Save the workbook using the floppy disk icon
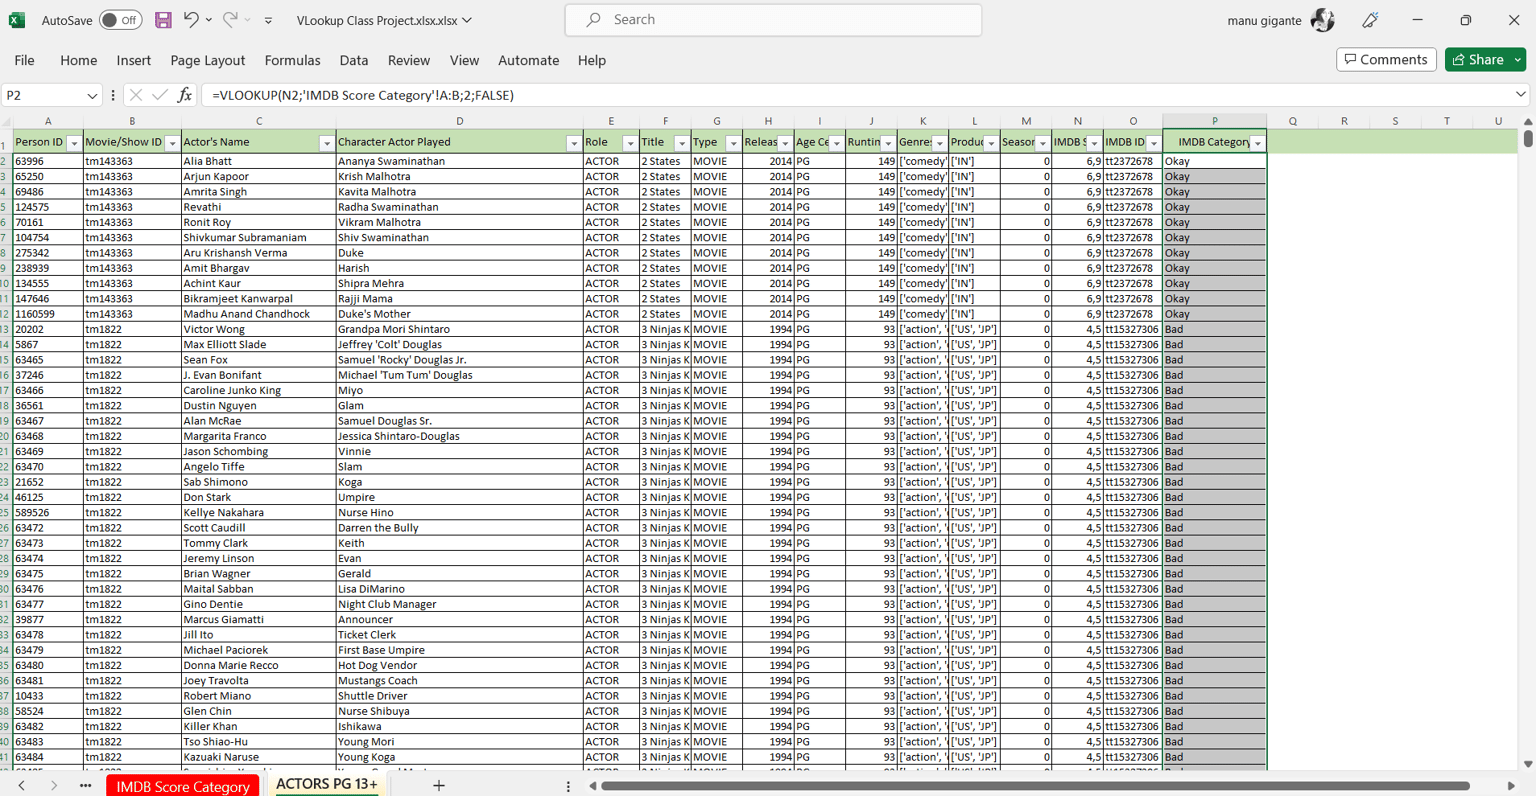This screenshot has height=796, width=1536. pos(163,20)
